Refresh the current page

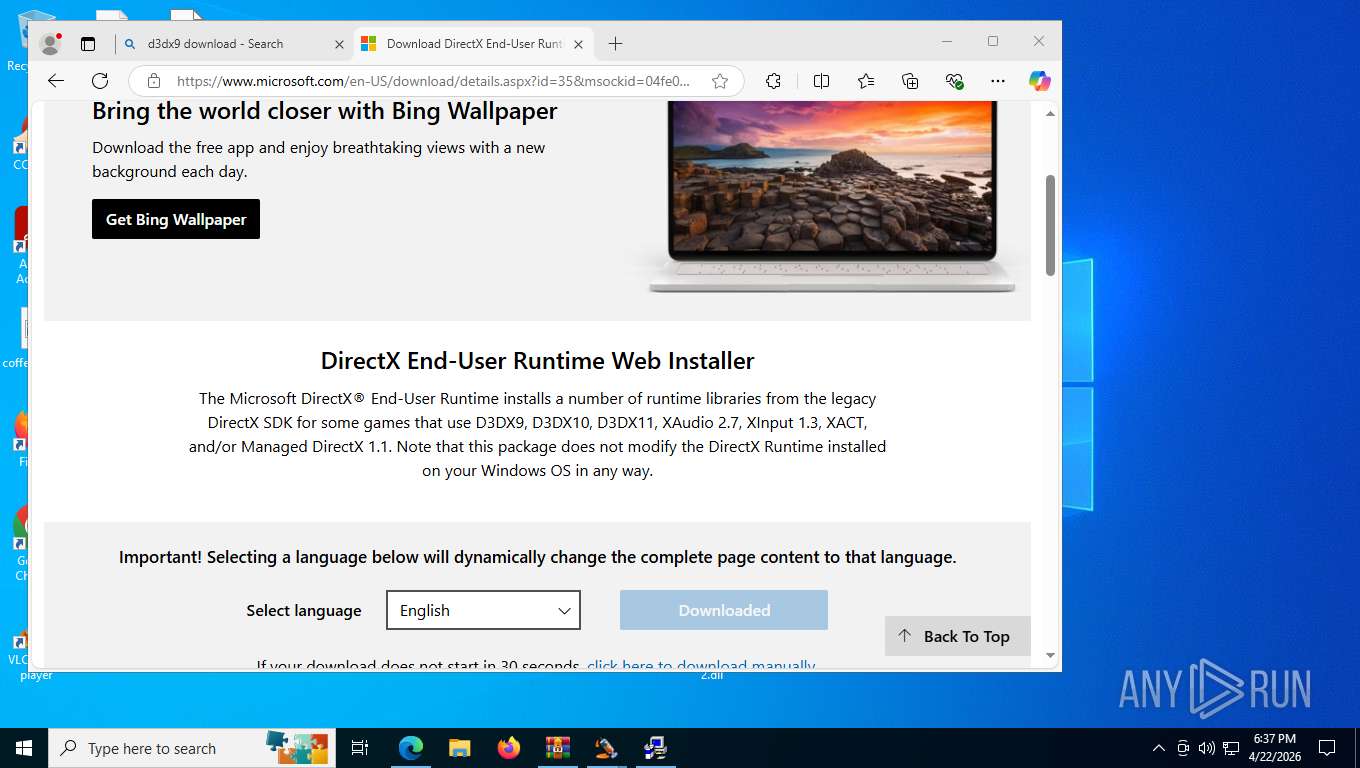pyautogui.click(x=100, y=81)
